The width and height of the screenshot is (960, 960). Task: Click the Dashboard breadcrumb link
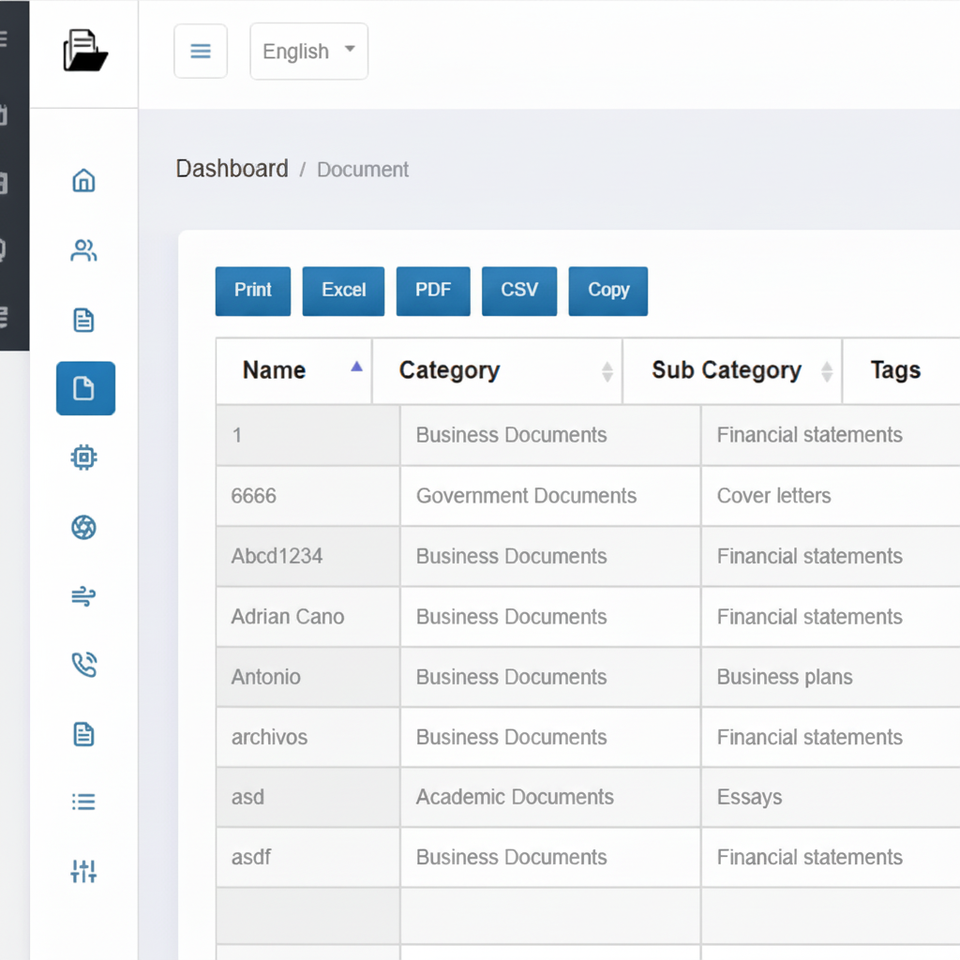pos(232,169)
